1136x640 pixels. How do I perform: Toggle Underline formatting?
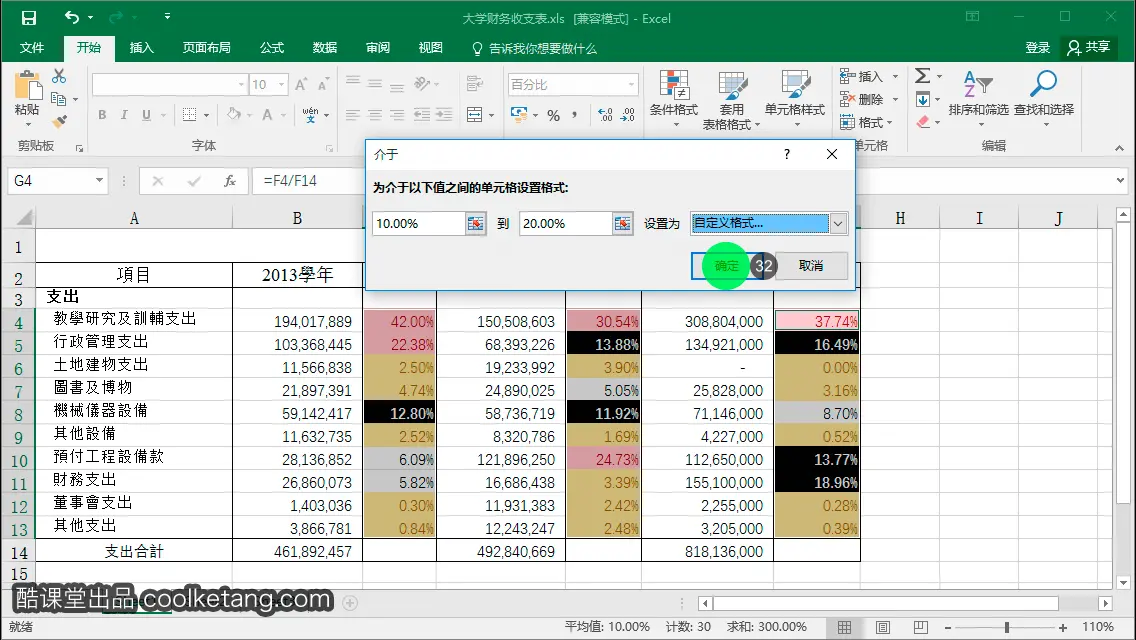146,115
